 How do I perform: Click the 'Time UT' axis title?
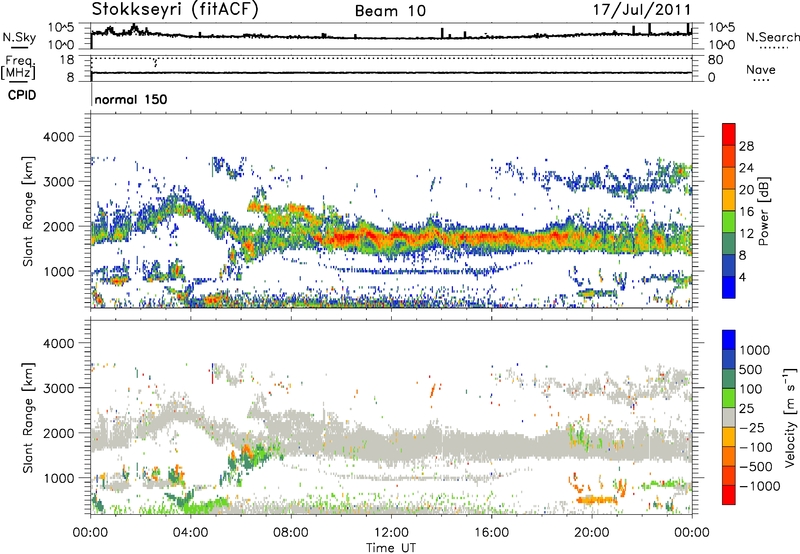pyautogui.click(x=391, y=548)
